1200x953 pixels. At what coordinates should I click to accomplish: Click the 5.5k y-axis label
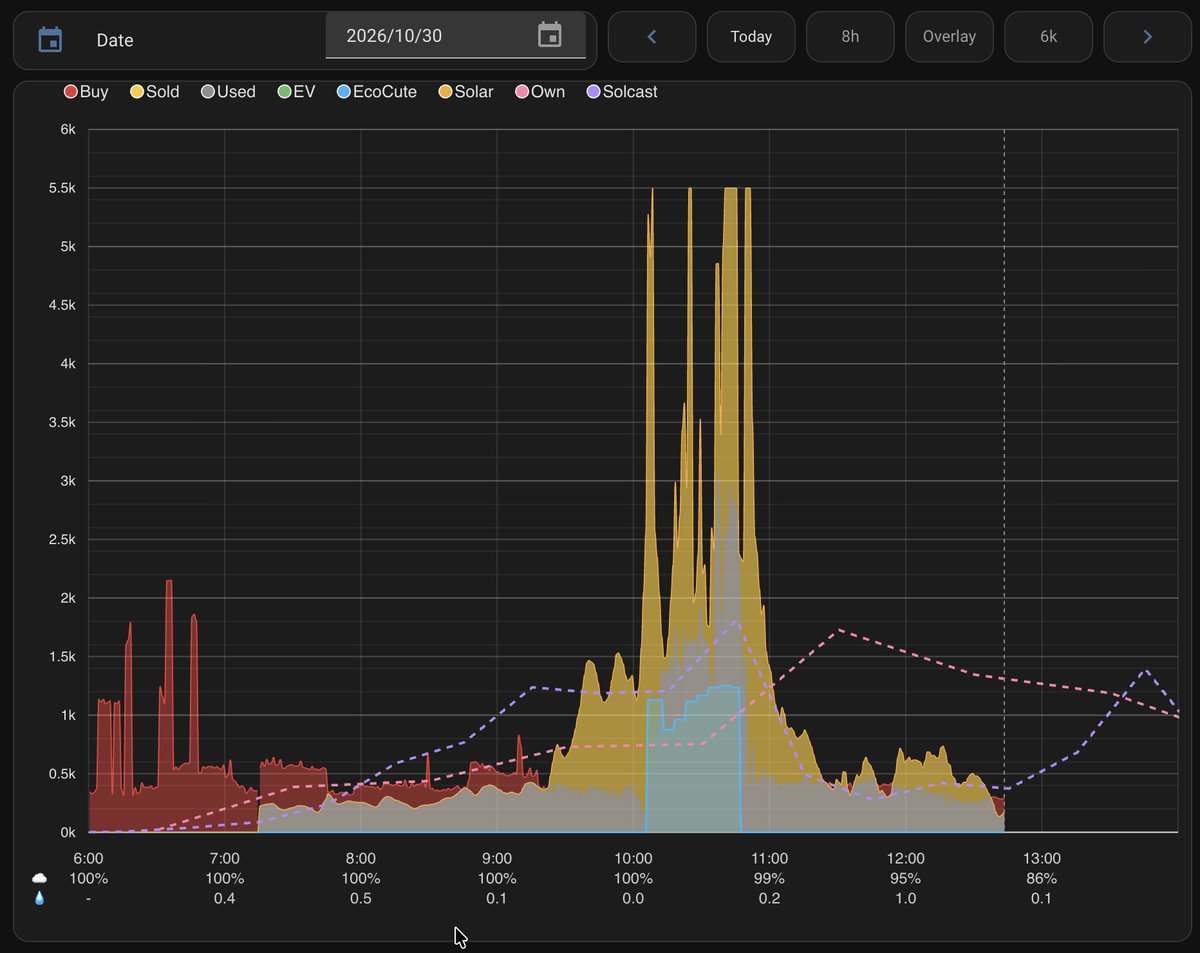coord(62,188)
